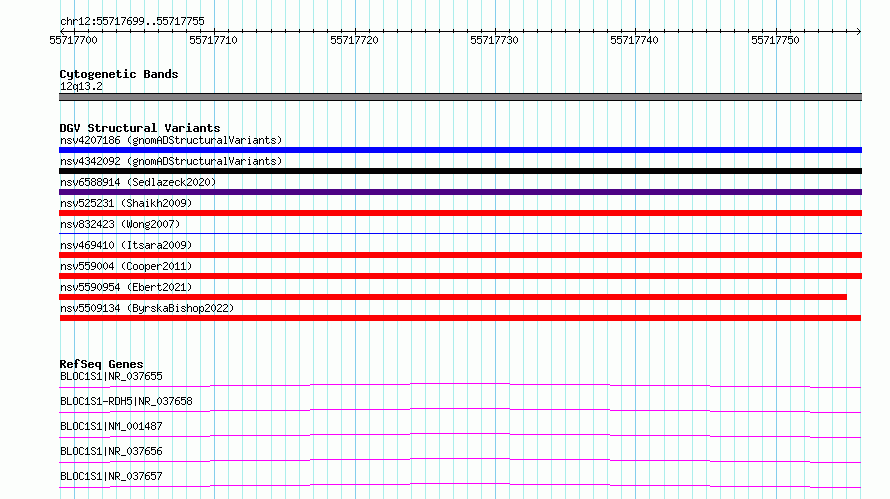Click ruler tick label 55717730
890x499 pixels.
click(494, 40)
